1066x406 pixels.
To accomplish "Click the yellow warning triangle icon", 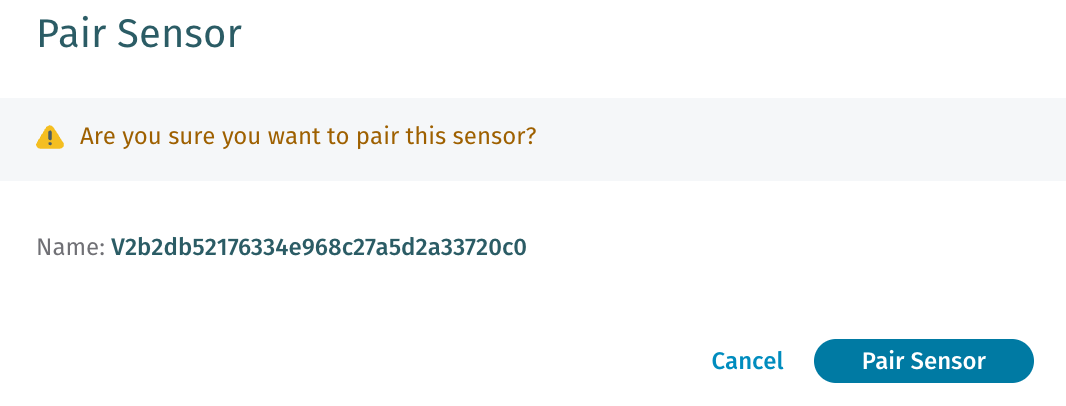I will [50, 137].
